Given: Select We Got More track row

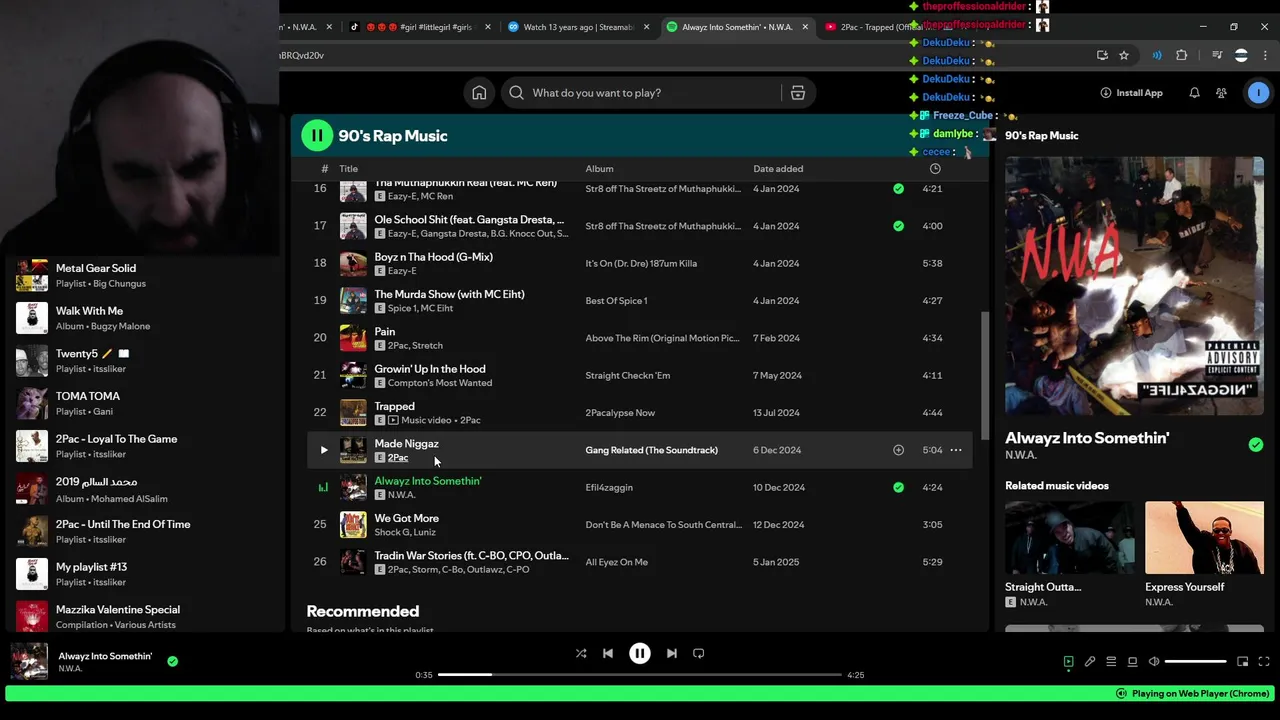Looking at the screenshot, I should point(640,525).
